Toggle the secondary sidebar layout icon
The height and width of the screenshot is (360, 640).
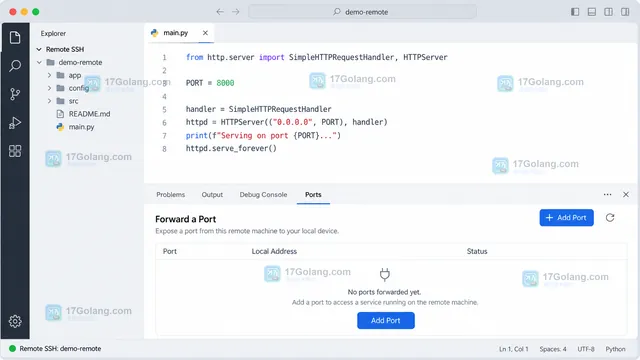pos(625,12)
